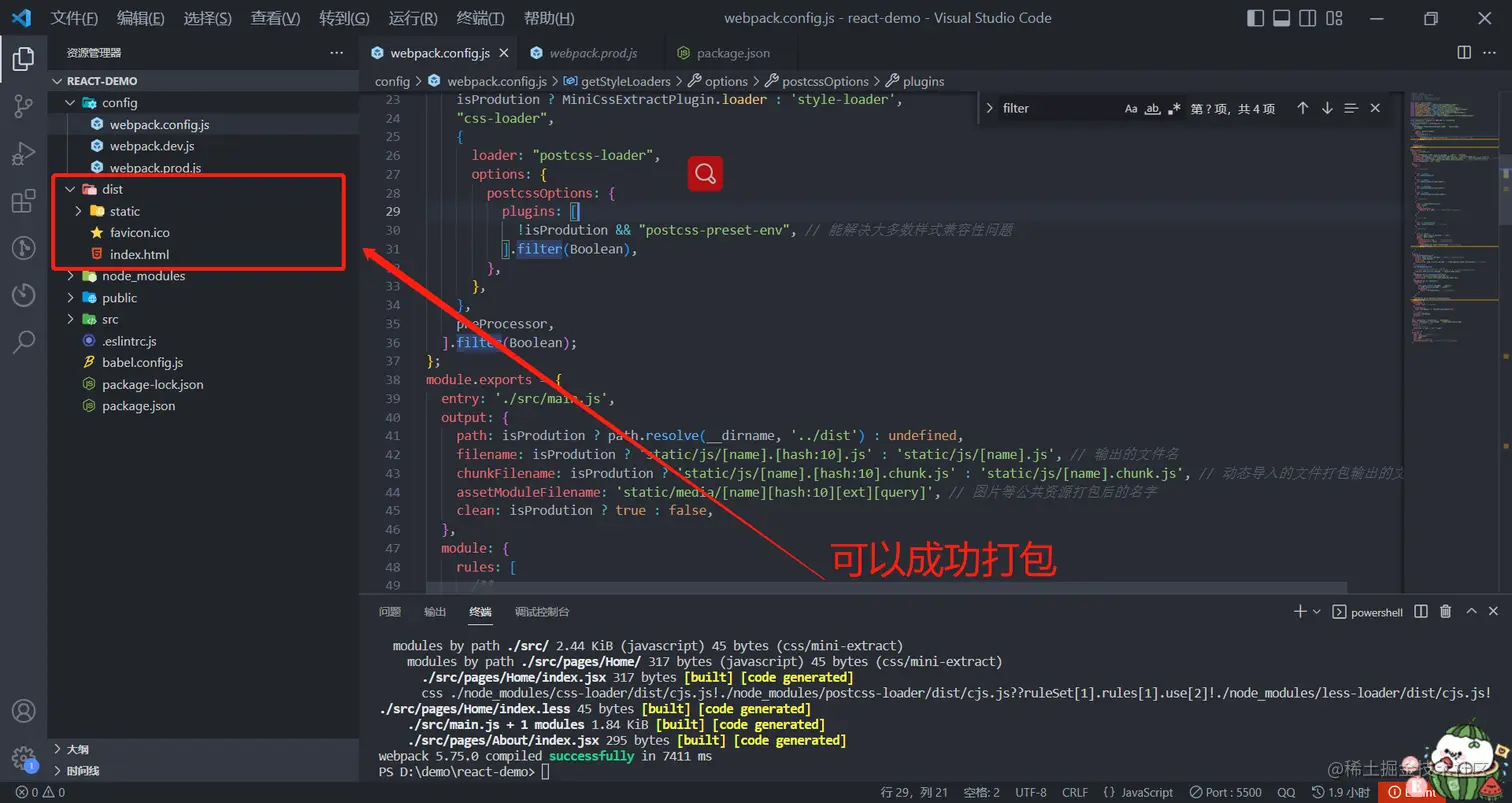Toggle secondary side bar visibility

1307,18
